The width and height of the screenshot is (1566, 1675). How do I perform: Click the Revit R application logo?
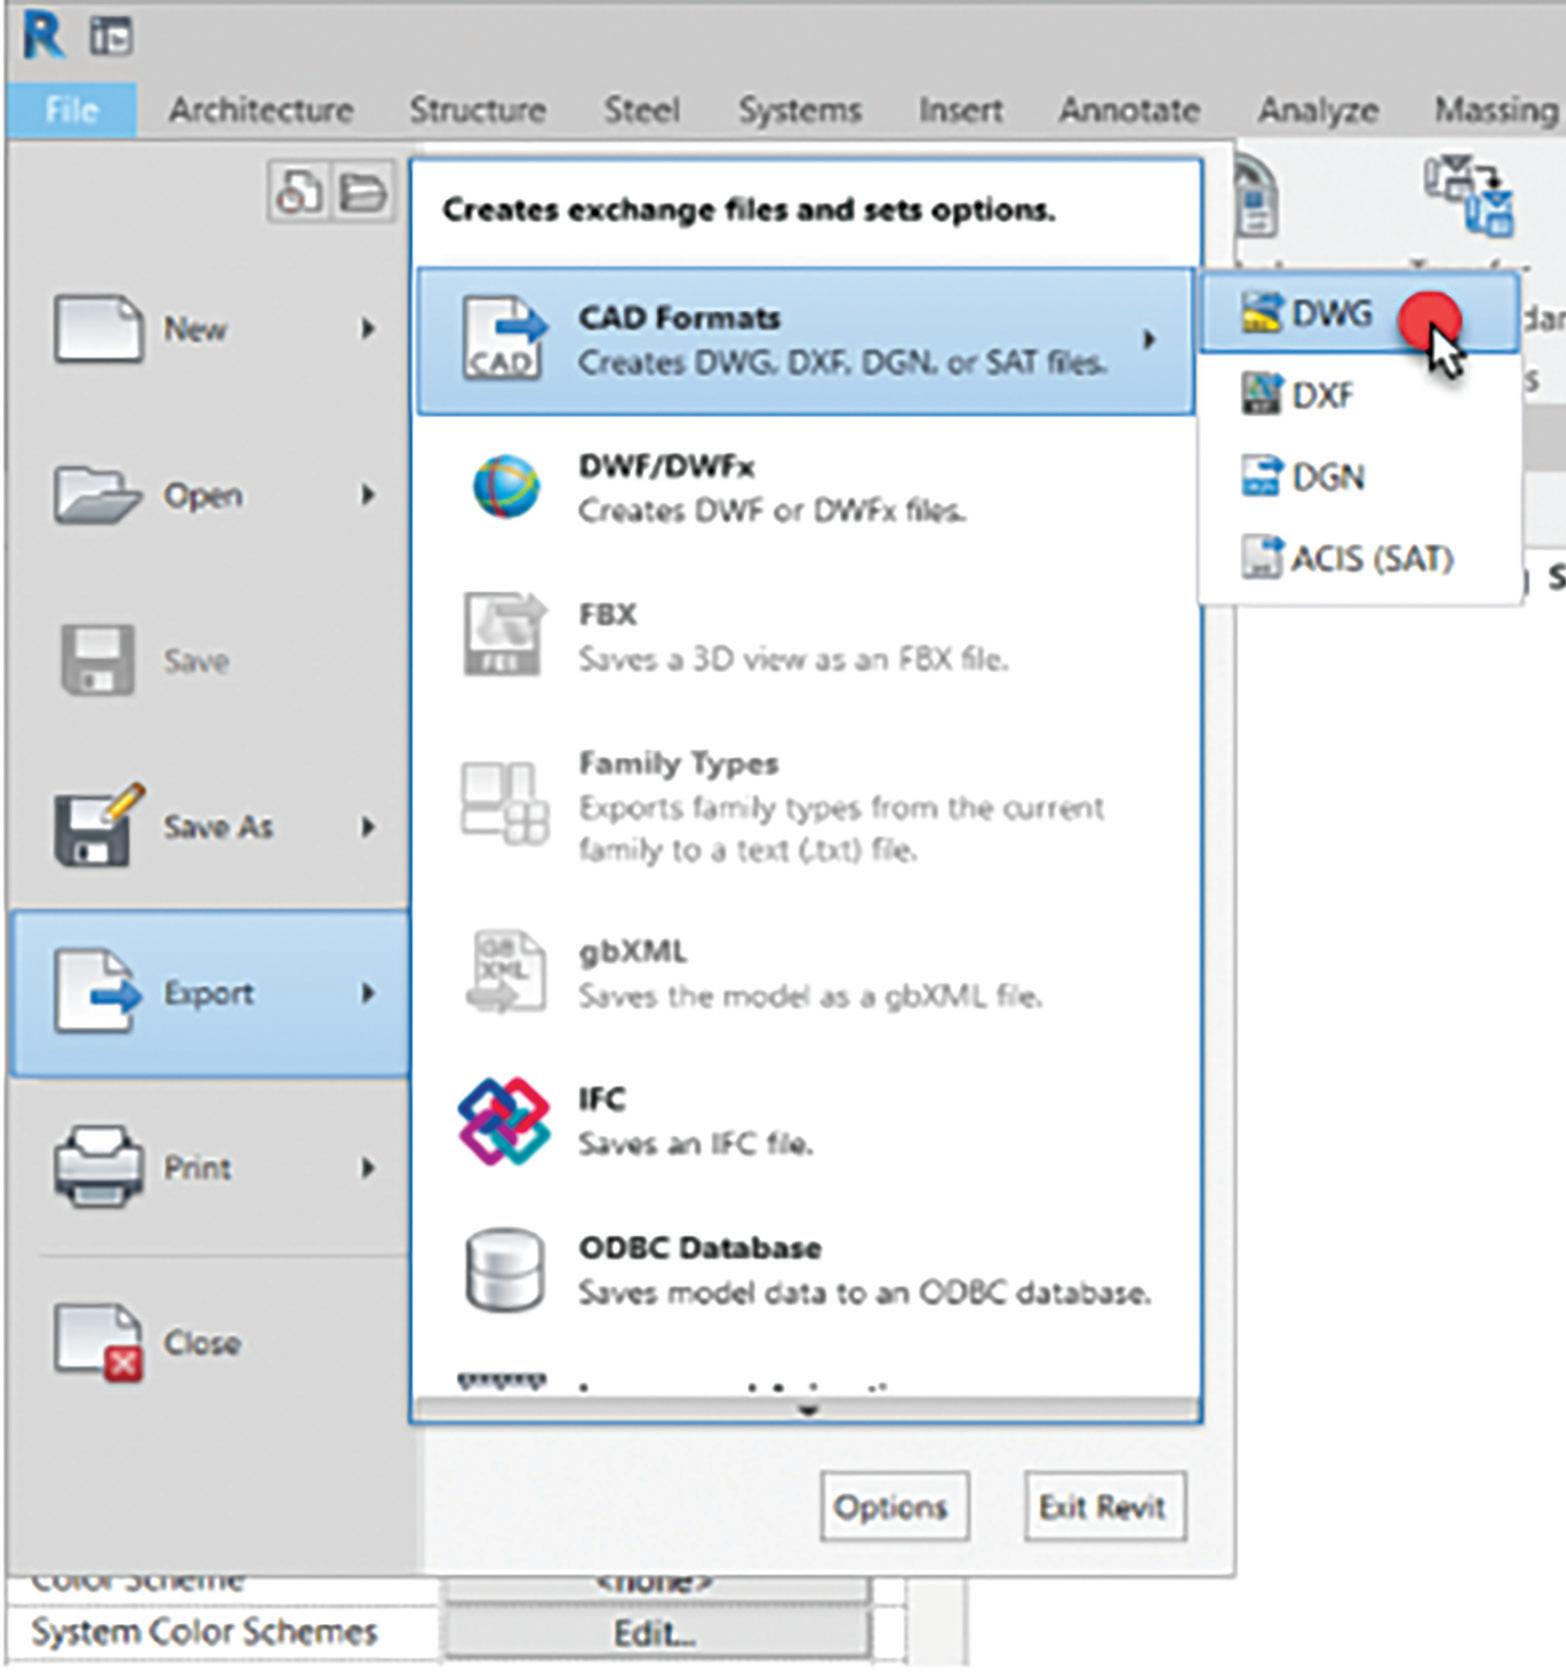tap(44, 37)
